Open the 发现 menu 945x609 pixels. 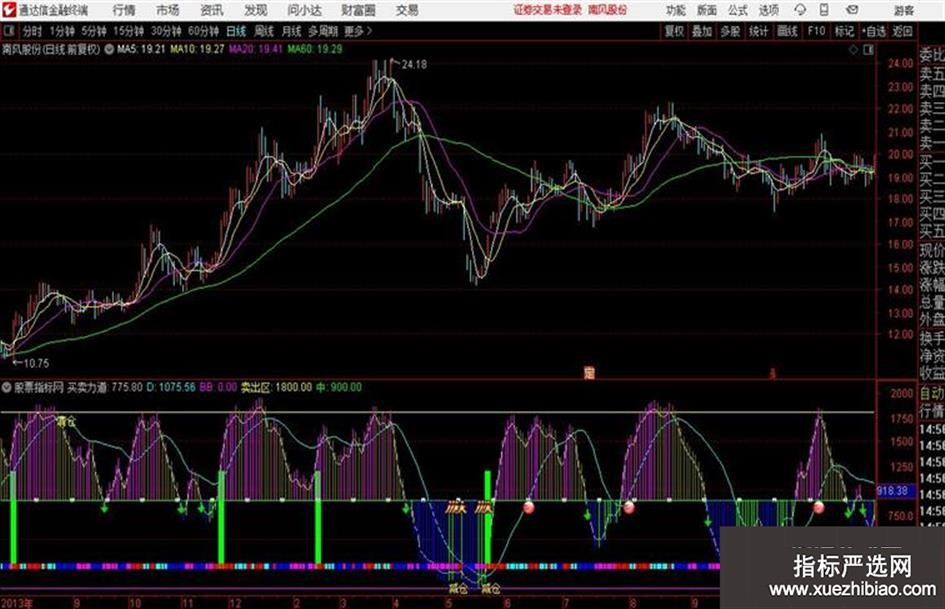256,10
